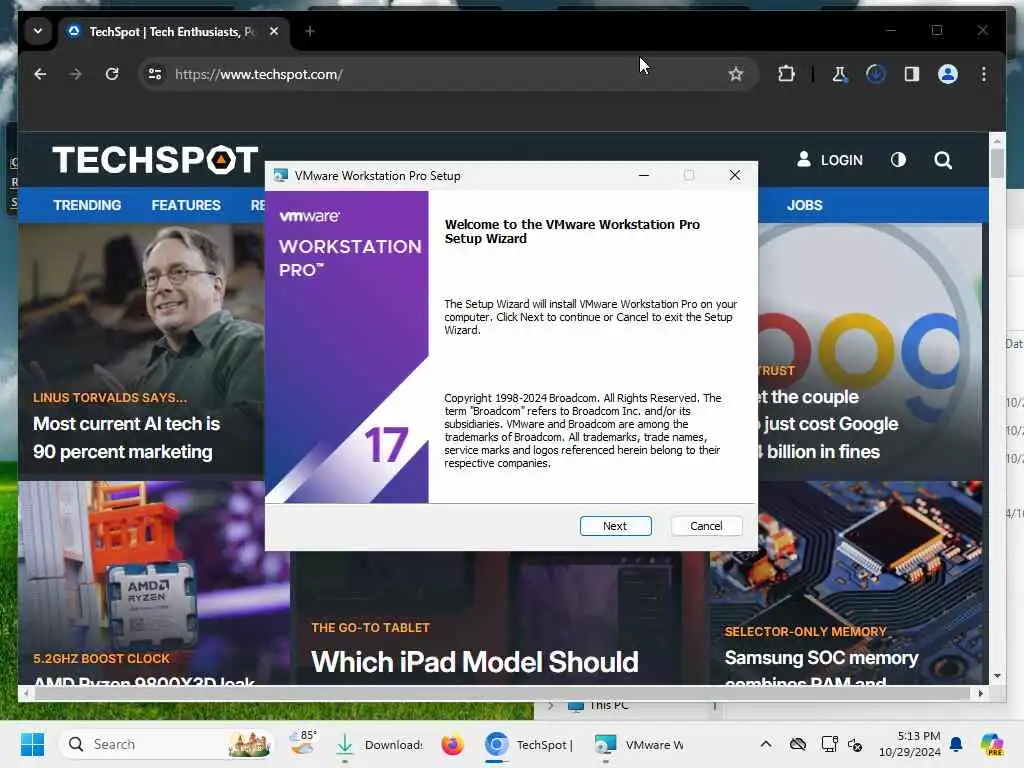Open the tab search dropdown arrow
Viewport: 1024px width, 768px height.
(x=38, y=31)
